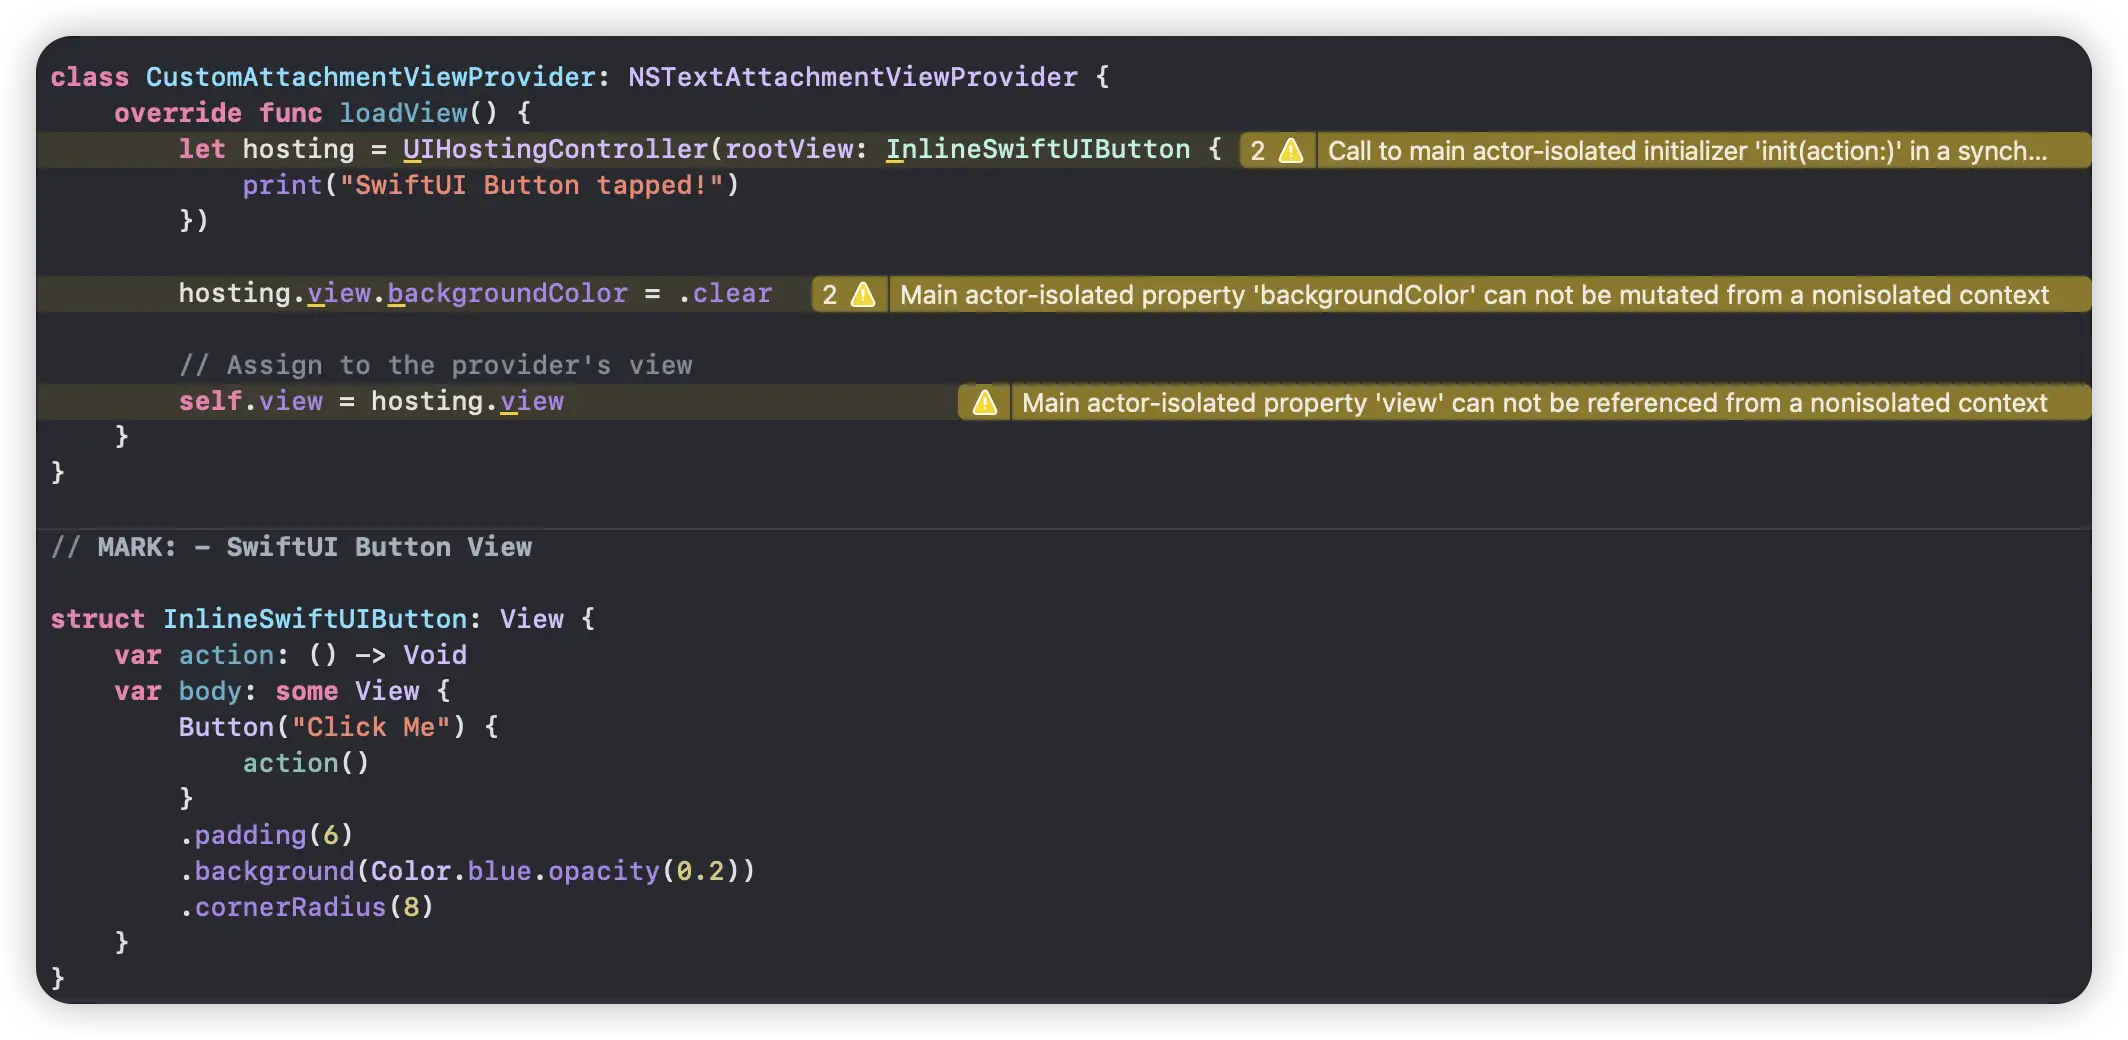
Task: Click InlineSwiftUIButton in the struct declaration
Action: click(x=314, y=619)
